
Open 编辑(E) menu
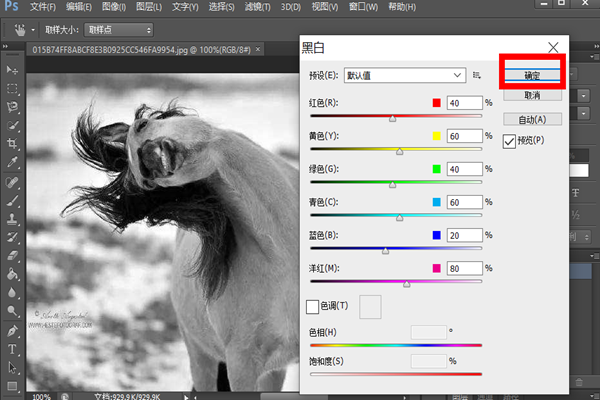pos(78,7)
